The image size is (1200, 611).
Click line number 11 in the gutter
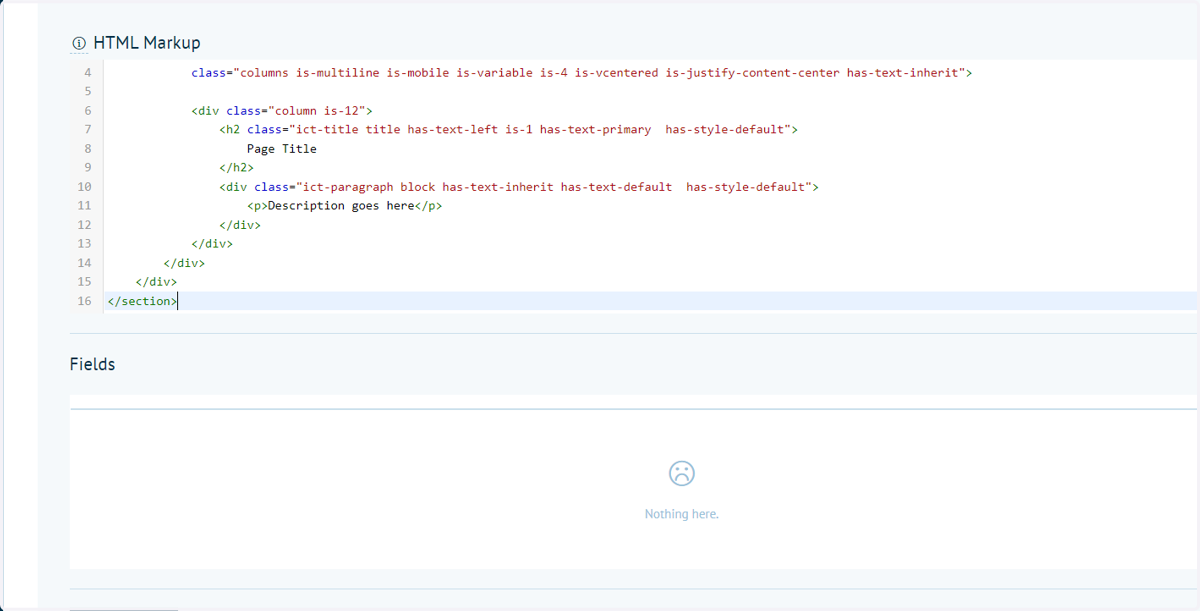[x=84, y=206]
